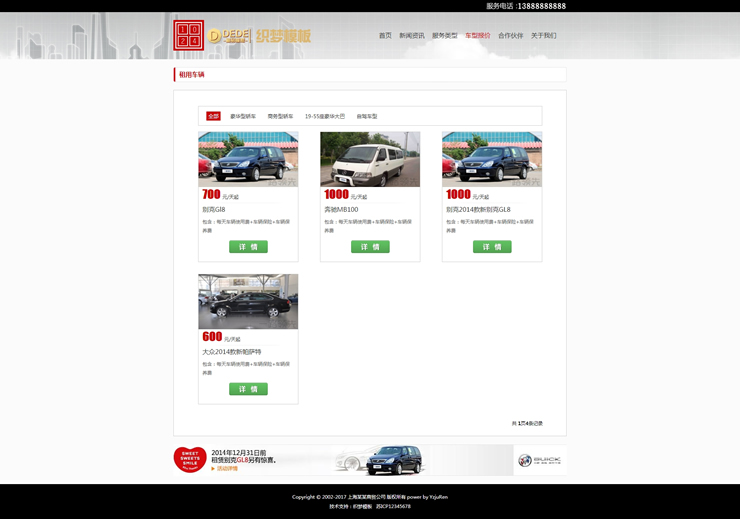Click the red Sweet Smile heart icon

[190, 459]
